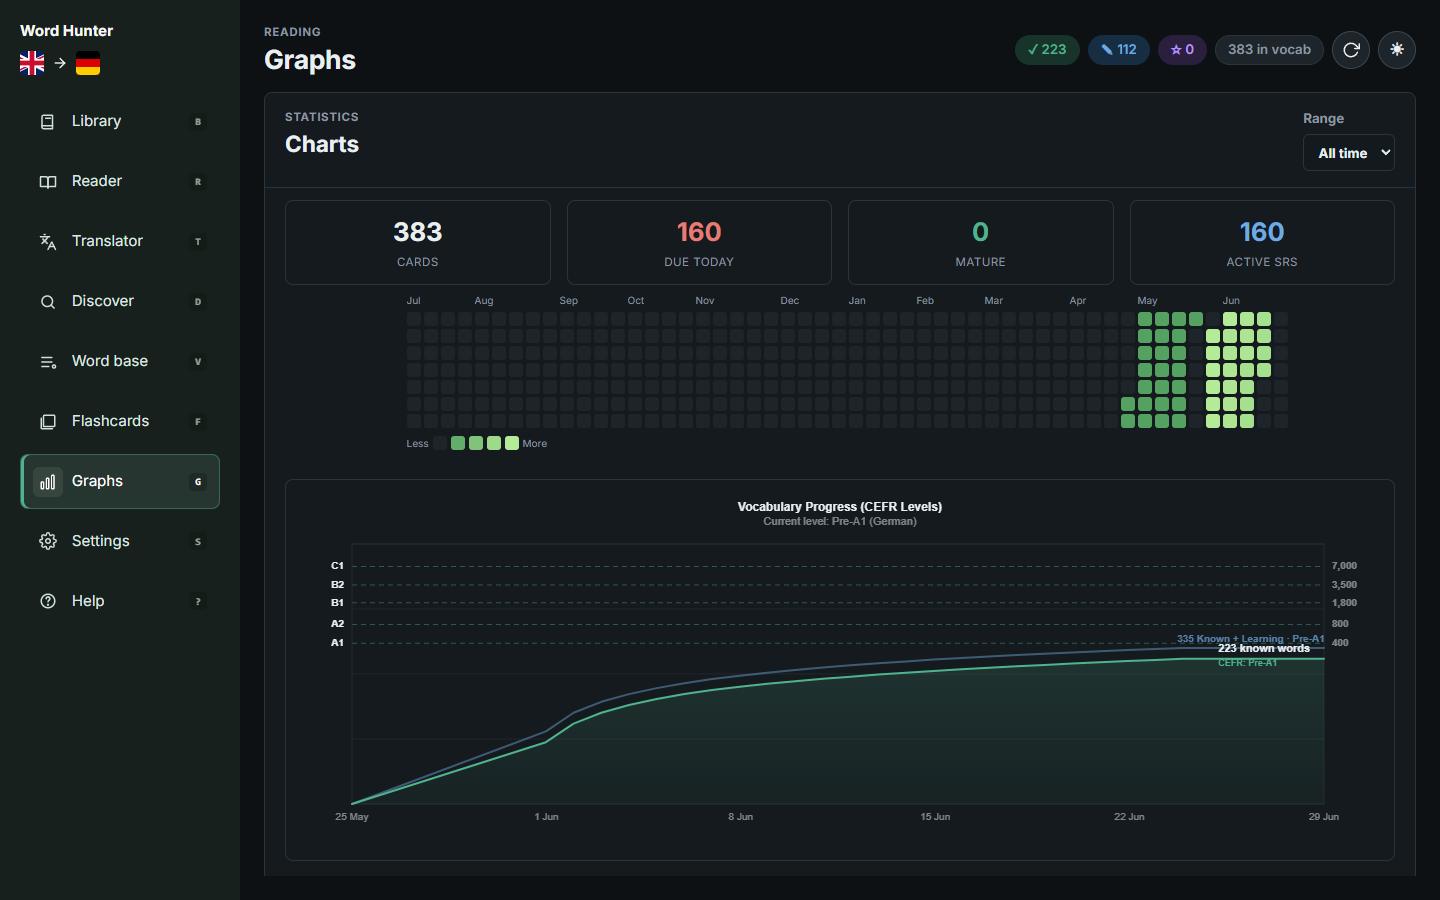
Task: Click the refresh button in header
Action: [x=1351, y=50]
